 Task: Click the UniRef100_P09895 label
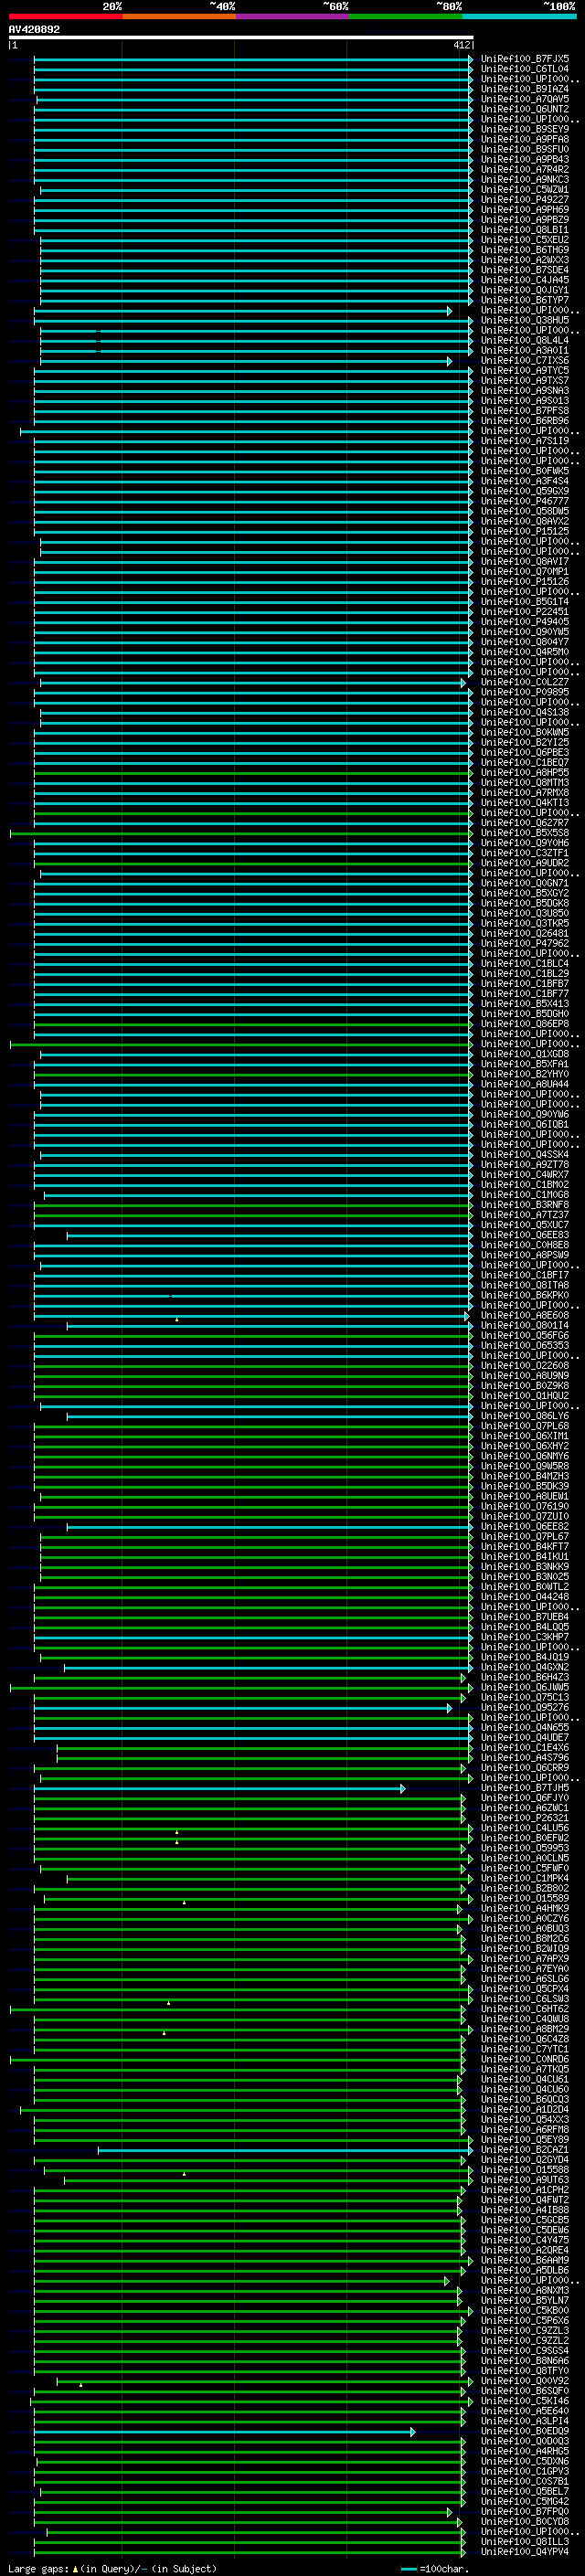coord(525,692)
